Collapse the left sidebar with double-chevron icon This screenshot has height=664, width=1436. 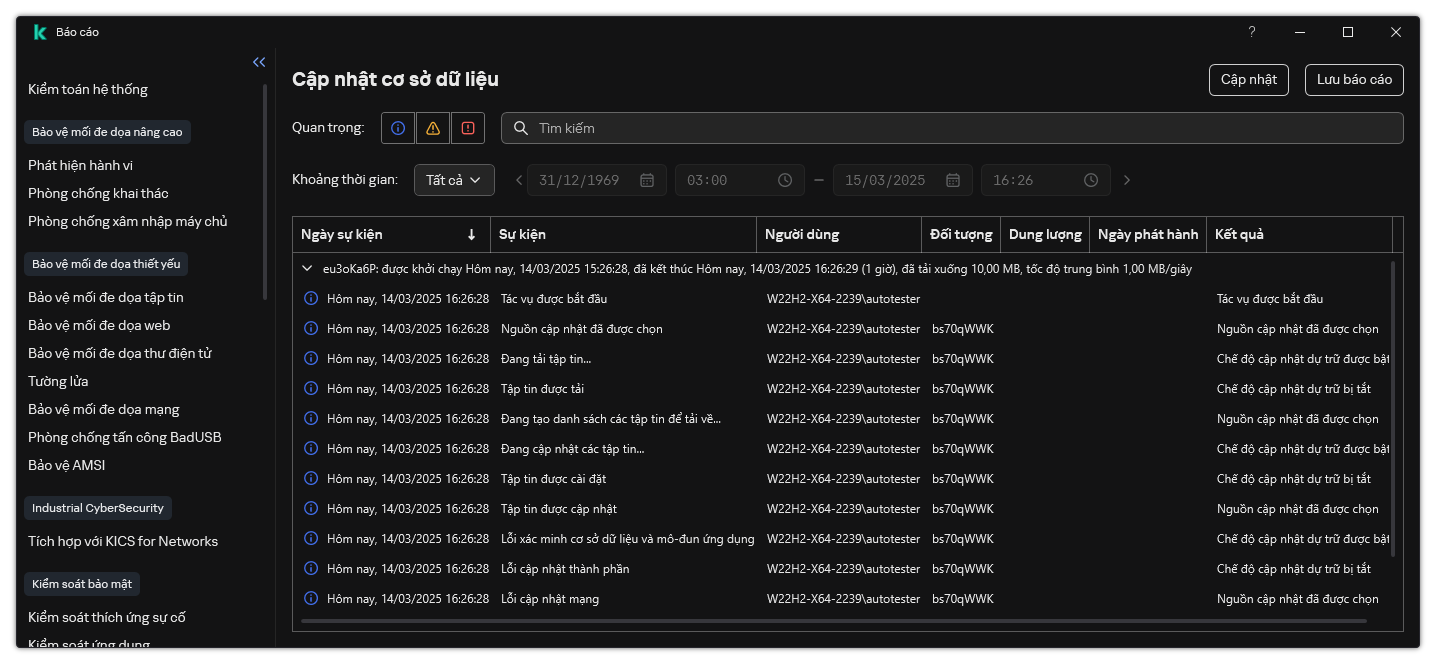pos(259,62)
